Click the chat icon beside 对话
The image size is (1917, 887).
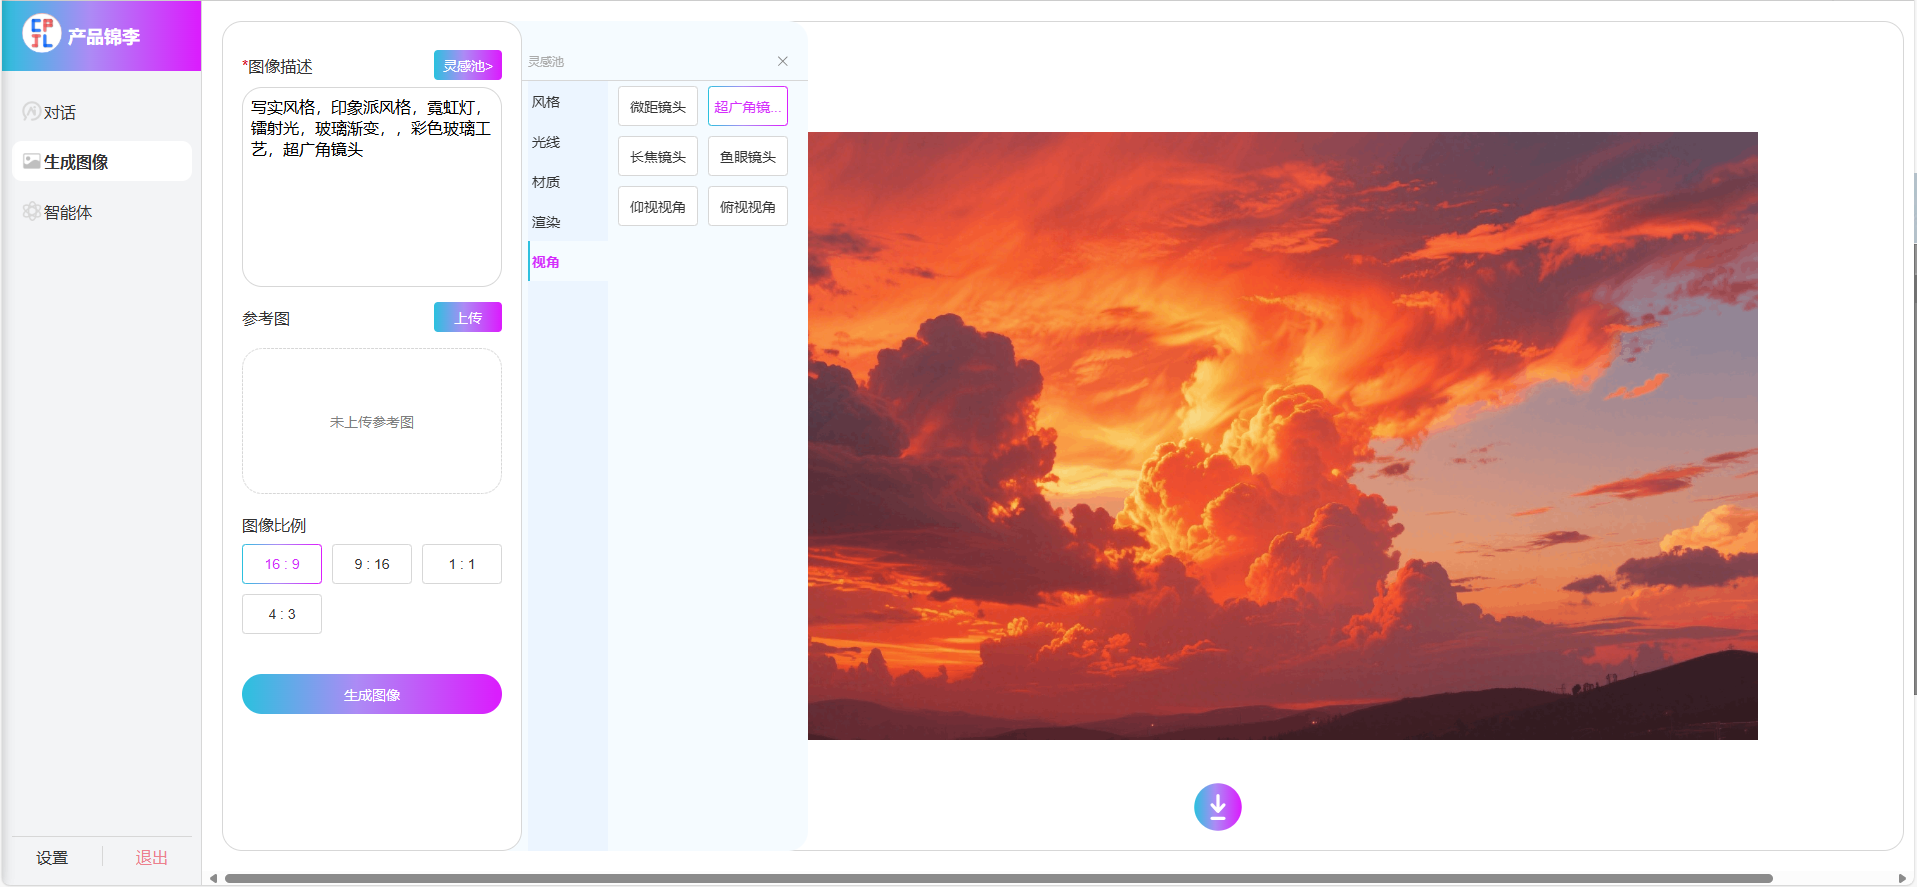pos(31,112)
